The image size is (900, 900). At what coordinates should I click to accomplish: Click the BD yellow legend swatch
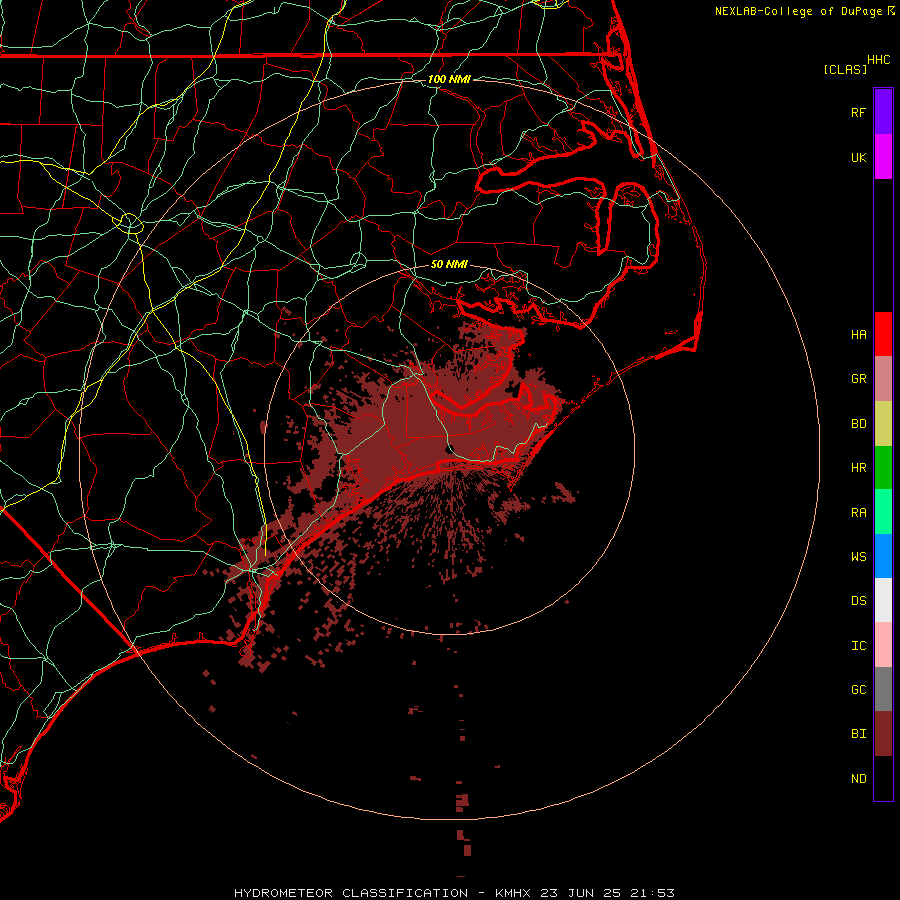coord(883,424)
